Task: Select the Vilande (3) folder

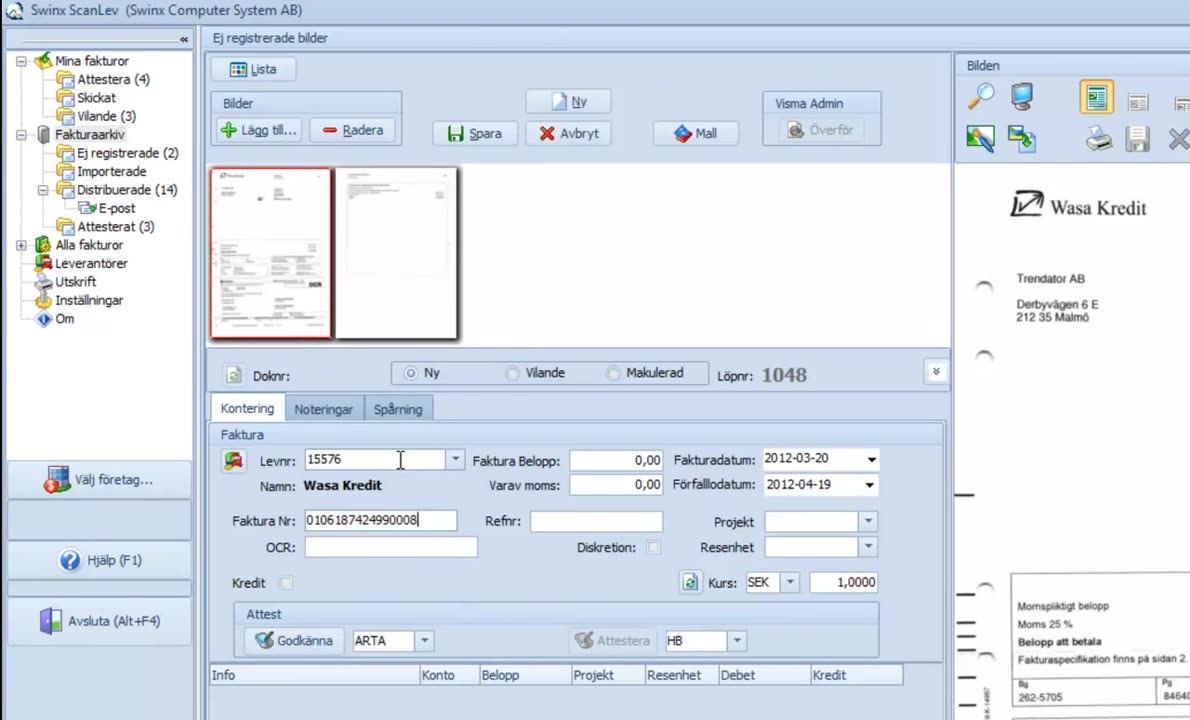Action: point(106,116)
